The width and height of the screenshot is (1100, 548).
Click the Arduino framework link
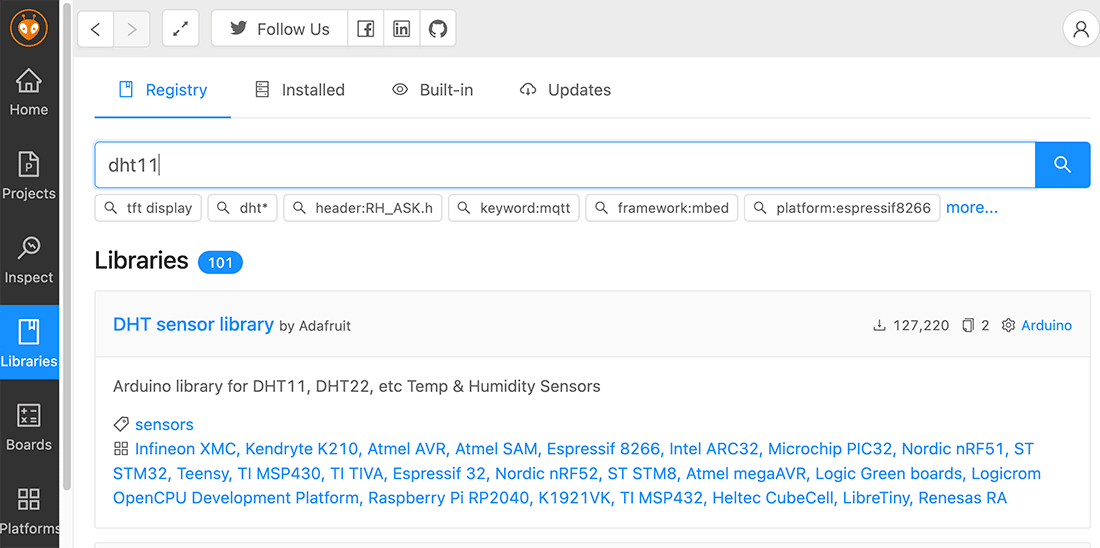click(x=1047, y=326)
